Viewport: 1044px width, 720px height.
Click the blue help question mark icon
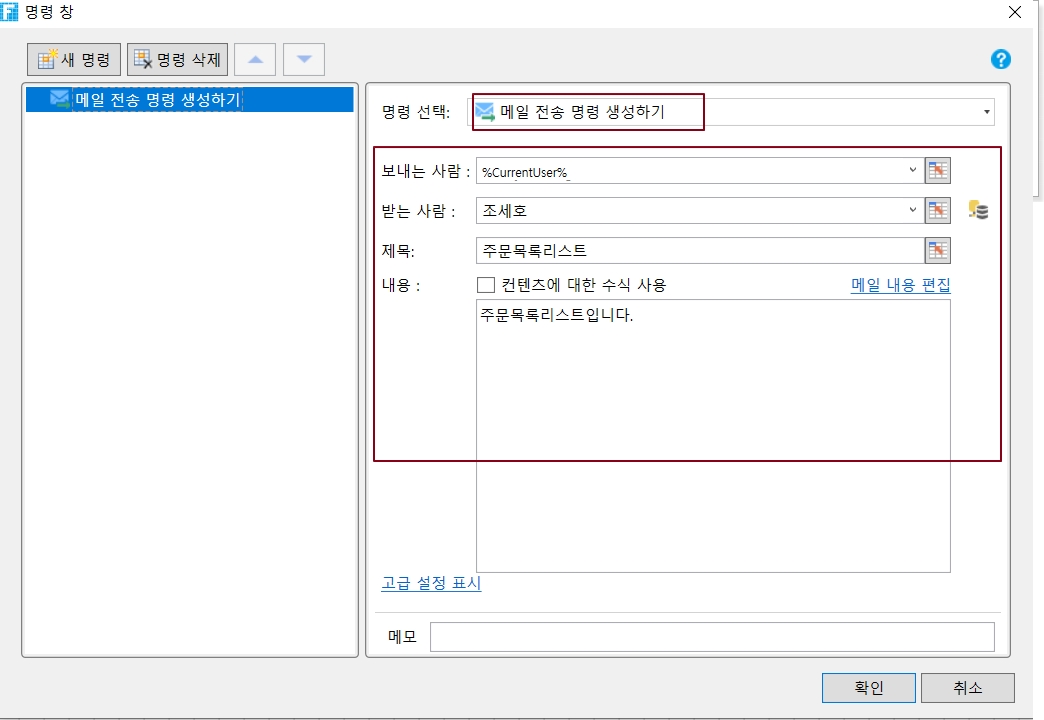pos(1000,59)
